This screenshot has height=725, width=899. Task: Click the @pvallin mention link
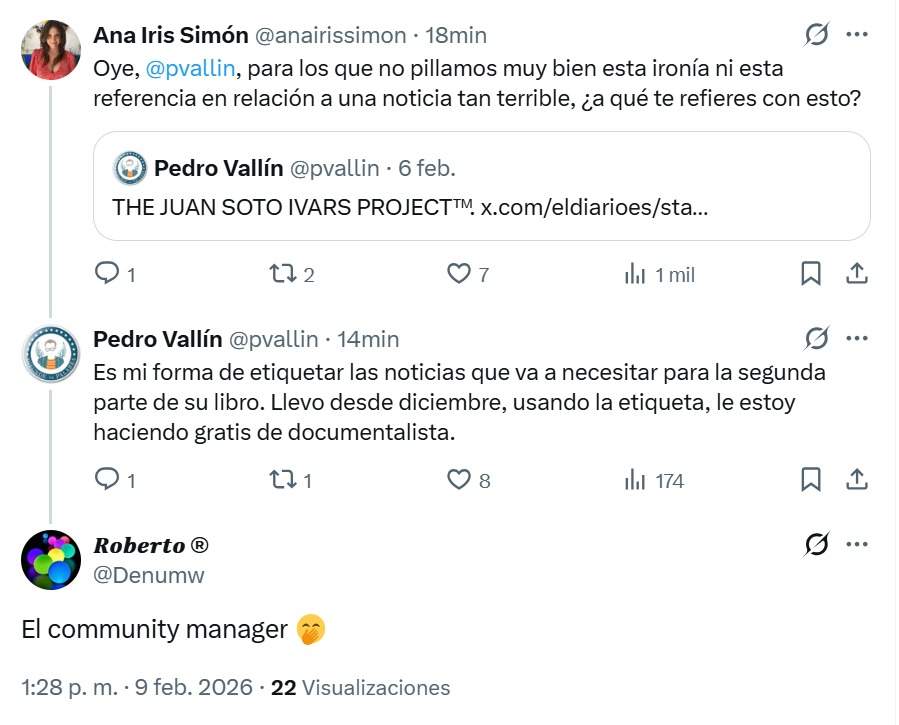click(189, 70)
